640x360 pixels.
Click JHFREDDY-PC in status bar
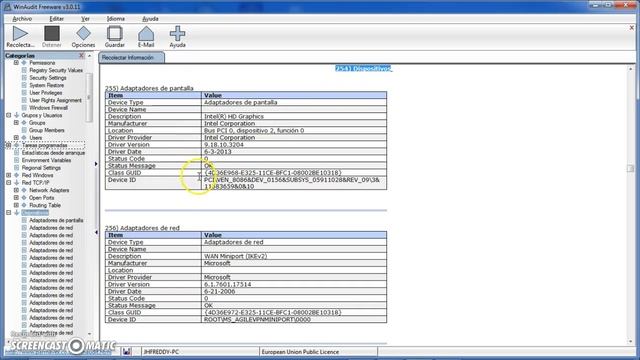[x=161, y=352]
